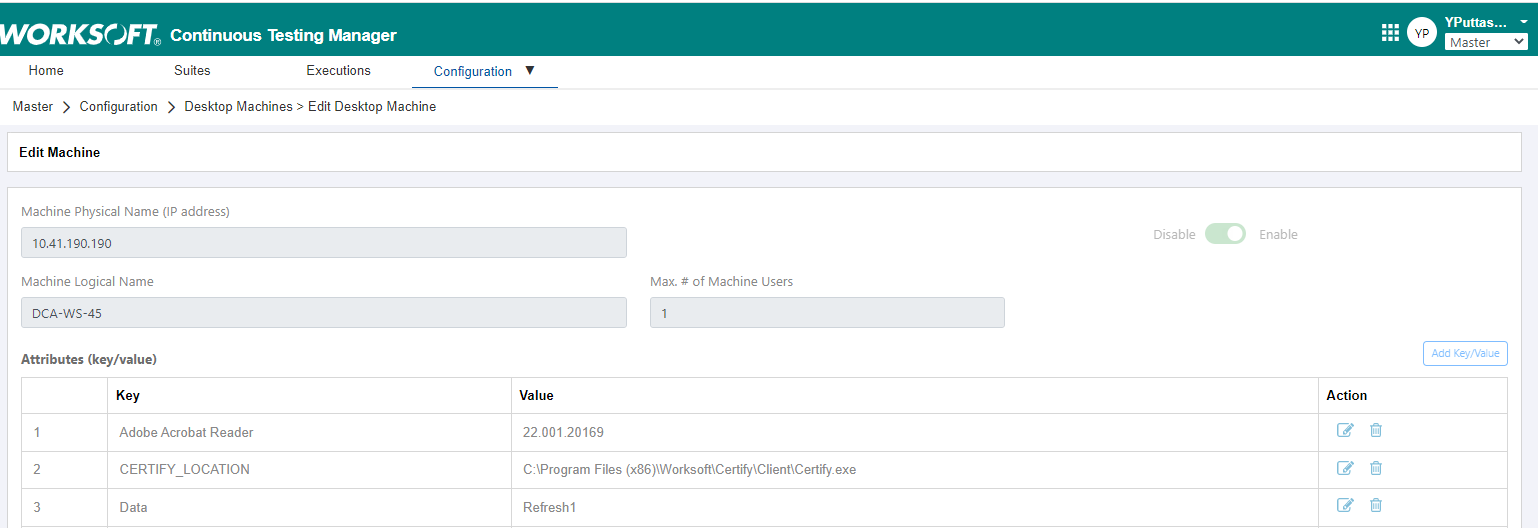The image size is (1538, 528).
Task: Click the Add Key/Value button
Action: [x=1464, y=353]
